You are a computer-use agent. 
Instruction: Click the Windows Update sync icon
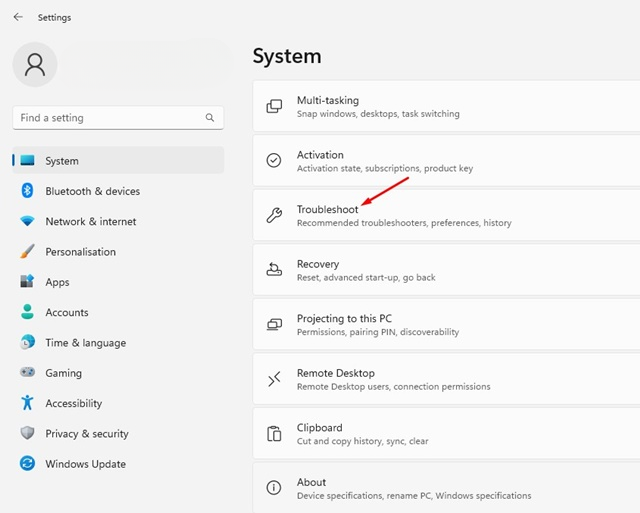[27, 463]
